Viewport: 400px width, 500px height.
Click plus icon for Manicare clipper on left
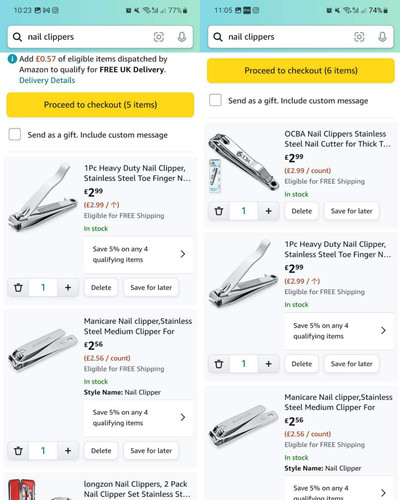pos(68,451)
